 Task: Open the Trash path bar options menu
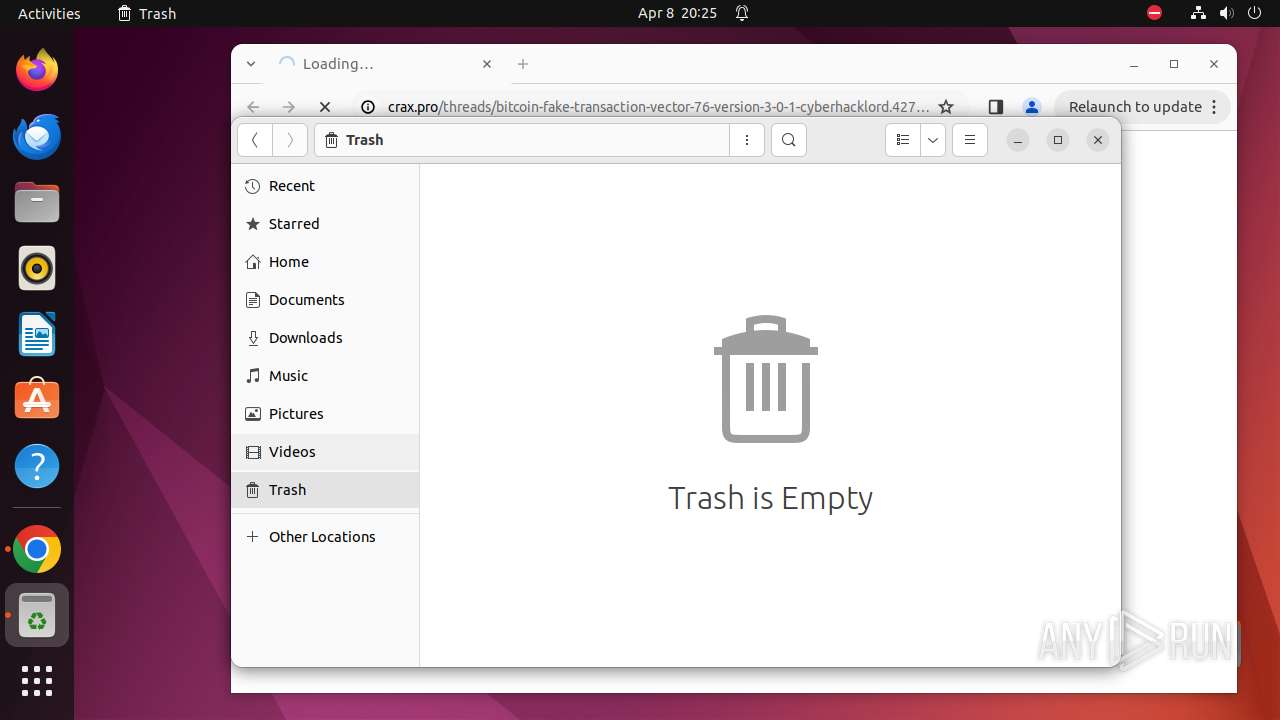click(747, 140)
